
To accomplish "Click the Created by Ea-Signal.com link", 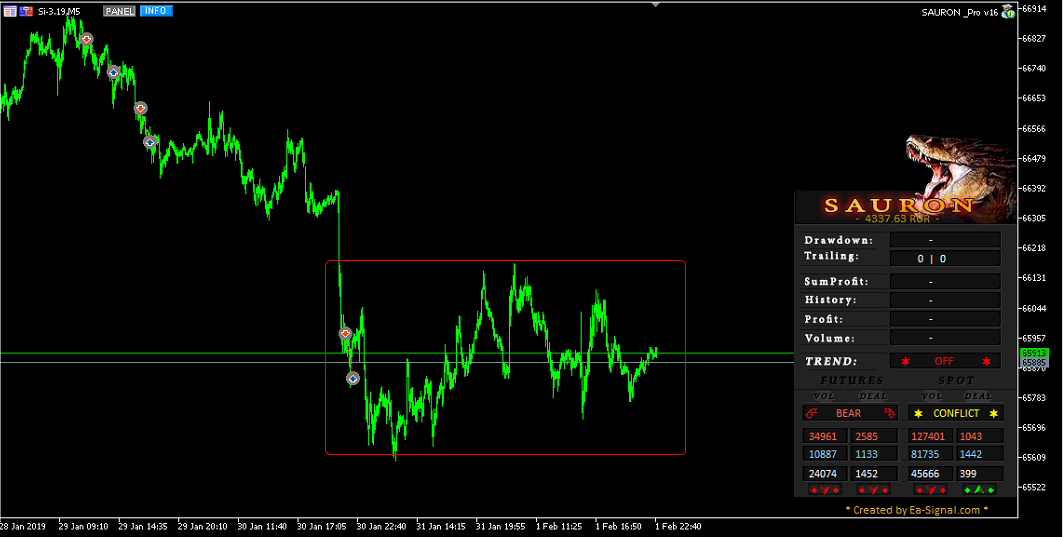I will point(917,510).
